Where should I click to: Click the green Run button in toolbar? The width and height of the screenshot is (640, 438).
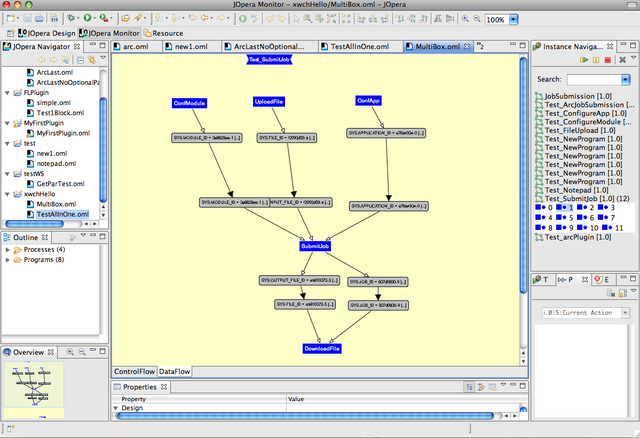[x=87, y=18]
